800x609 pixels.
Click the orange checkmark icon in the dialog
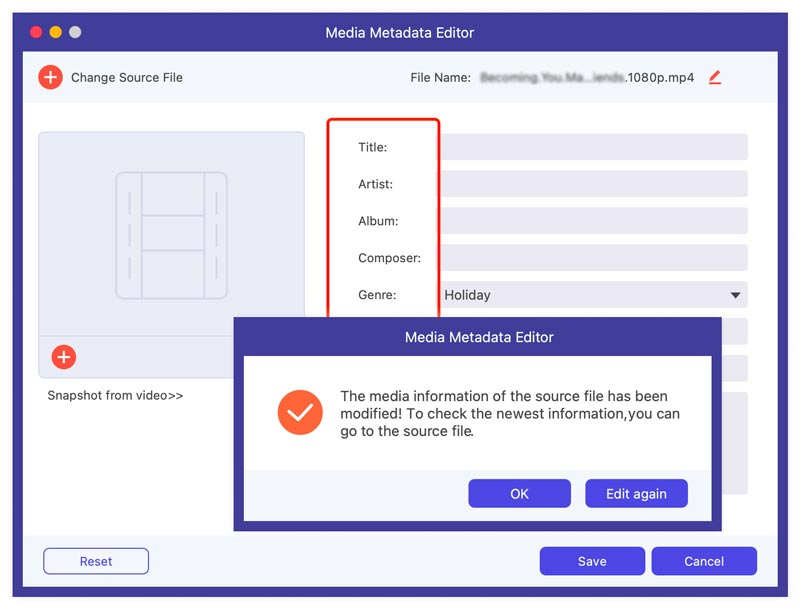coord(298,411)
